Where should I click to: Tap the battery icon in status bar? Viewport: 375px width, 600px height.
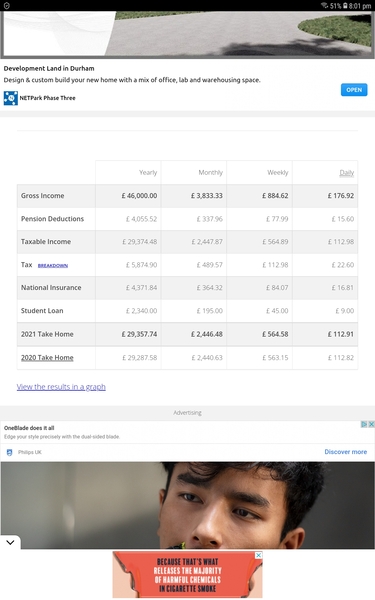[345, 5]
